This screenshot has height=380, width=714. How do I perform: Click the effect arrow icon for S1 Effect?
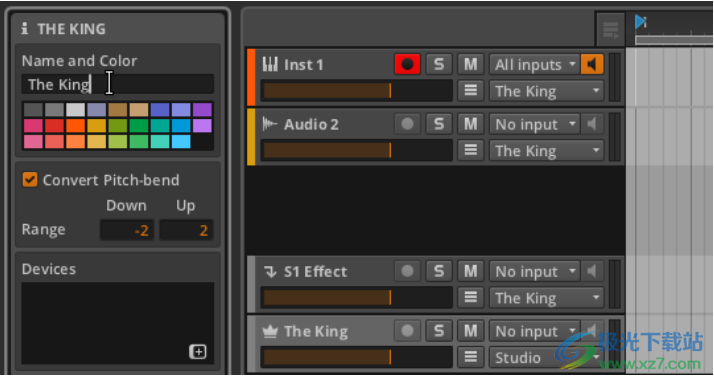click(x=270, y=272)
